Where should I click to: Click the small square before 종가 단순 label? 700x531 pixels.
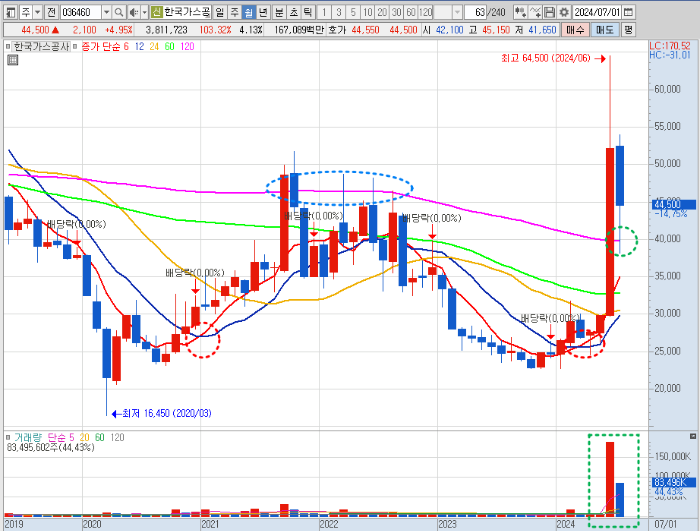click(x=75, y=46)
